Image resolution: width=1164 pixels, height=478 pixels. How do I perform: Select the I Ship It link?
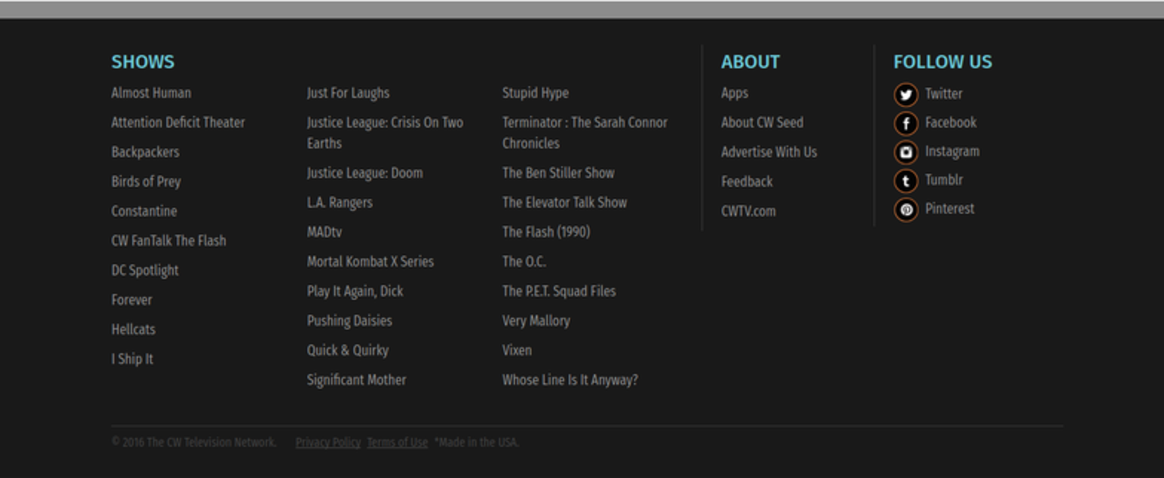pyautogui.click(x=132, y=359)
